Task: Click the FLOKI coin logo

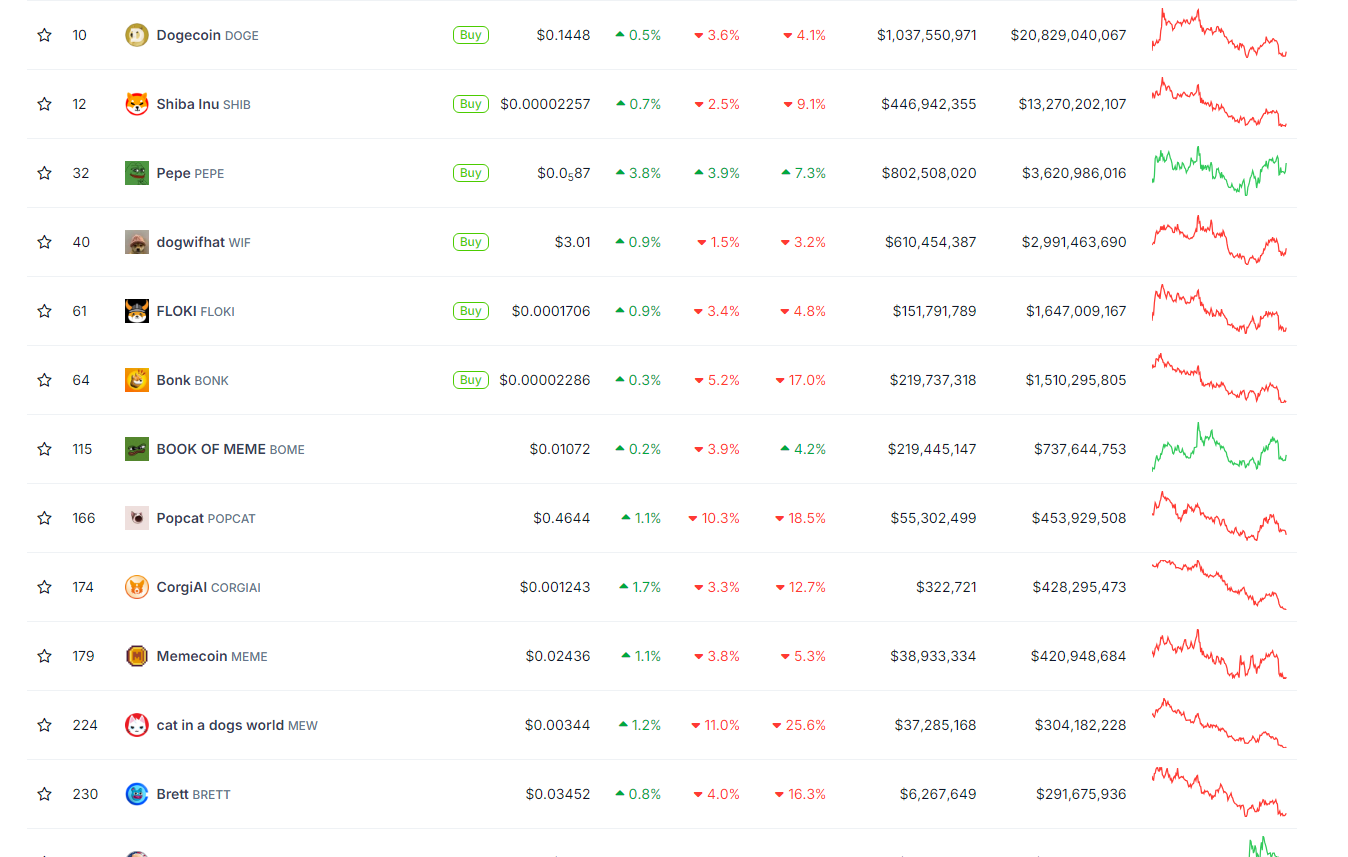Action: [x=136, y=311]
